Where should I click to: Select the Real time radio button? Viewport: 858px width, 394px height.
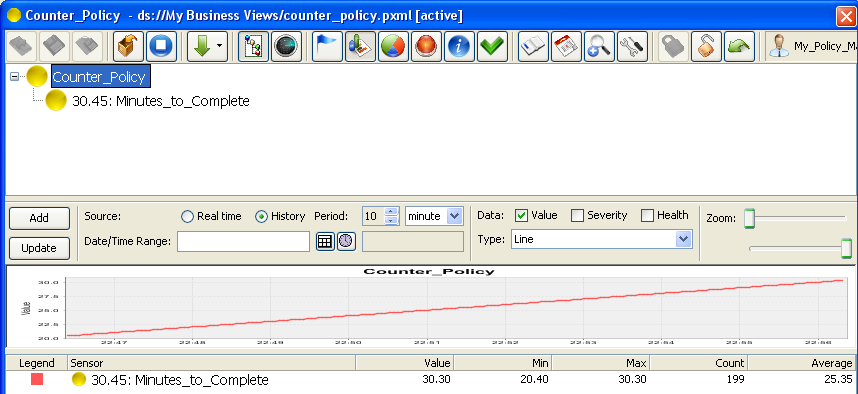point(187,217)
